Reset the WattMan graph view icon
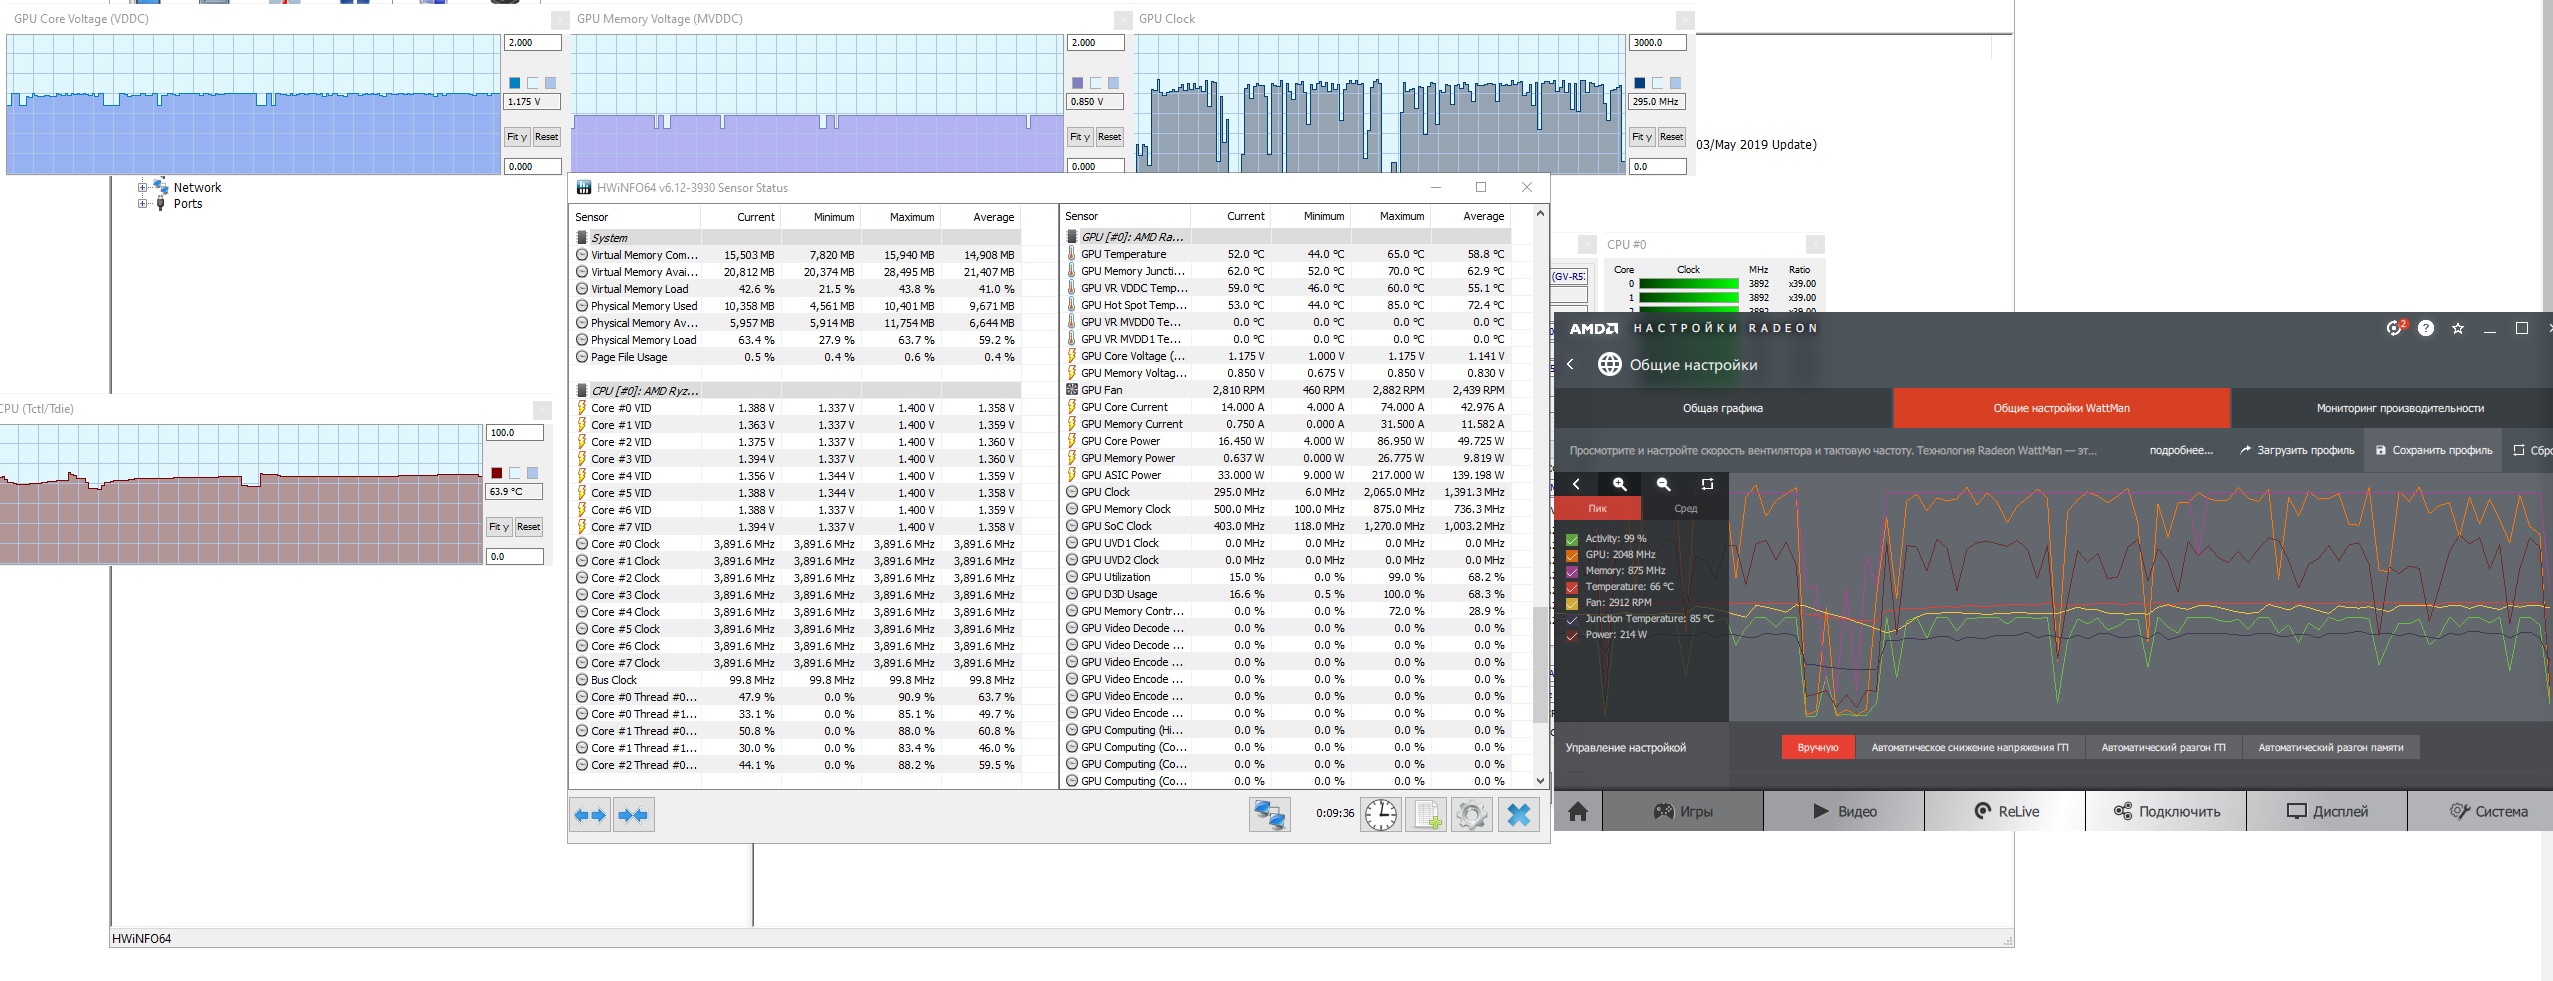2553x981 pixels. tap(1707, 484)
